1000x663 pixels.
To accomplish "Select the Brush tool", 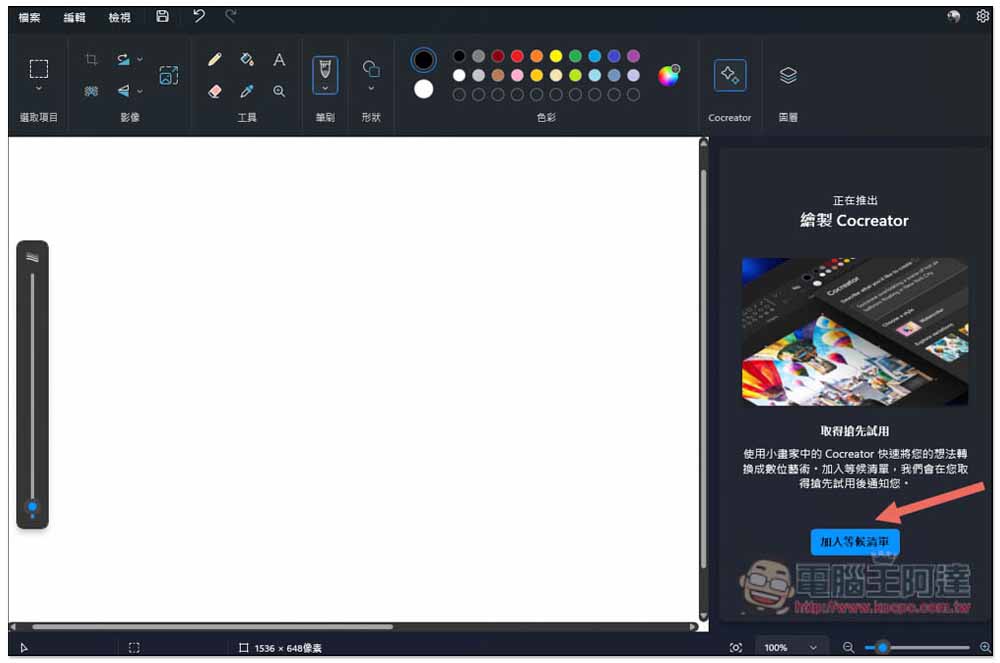I will pyautogui.click(x=325, y=68).
